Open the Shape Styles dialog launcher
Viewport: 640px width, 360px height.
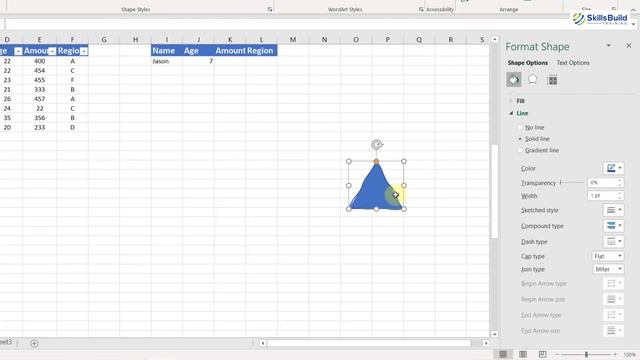pos(269,9)
